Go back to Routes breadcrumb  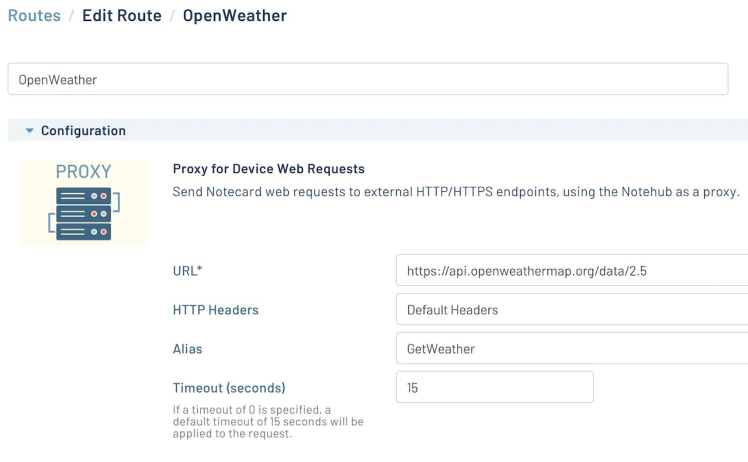34,16
